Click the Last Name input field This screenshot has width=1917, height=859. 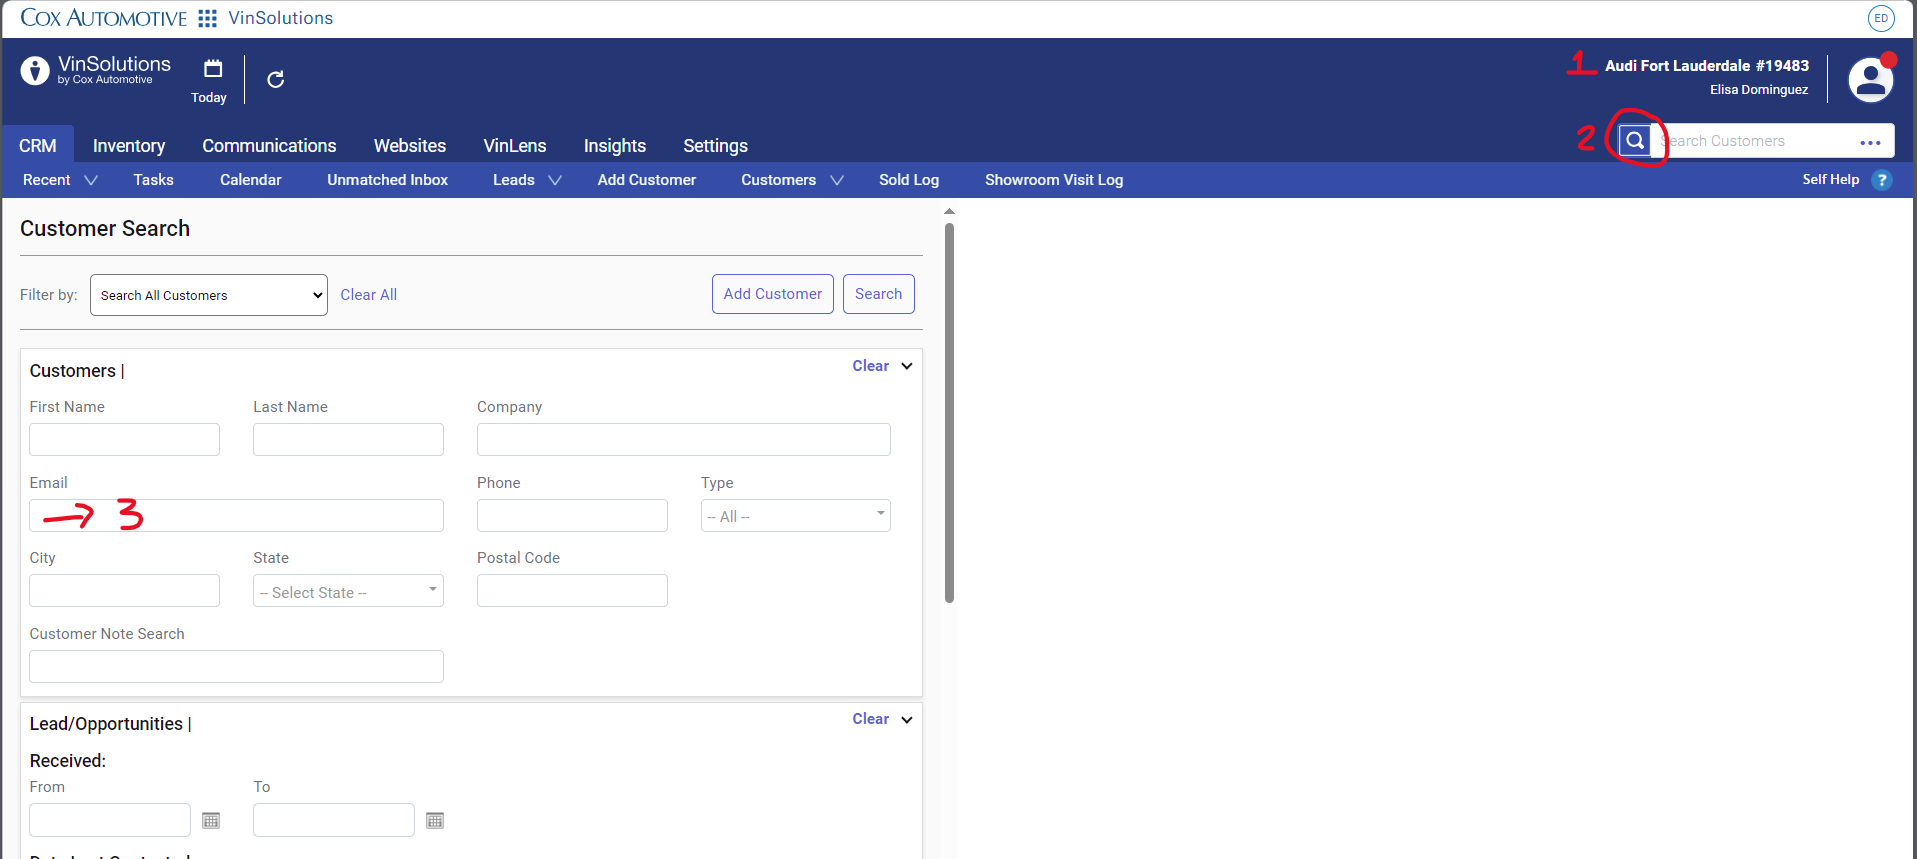[x=348, y=440]
